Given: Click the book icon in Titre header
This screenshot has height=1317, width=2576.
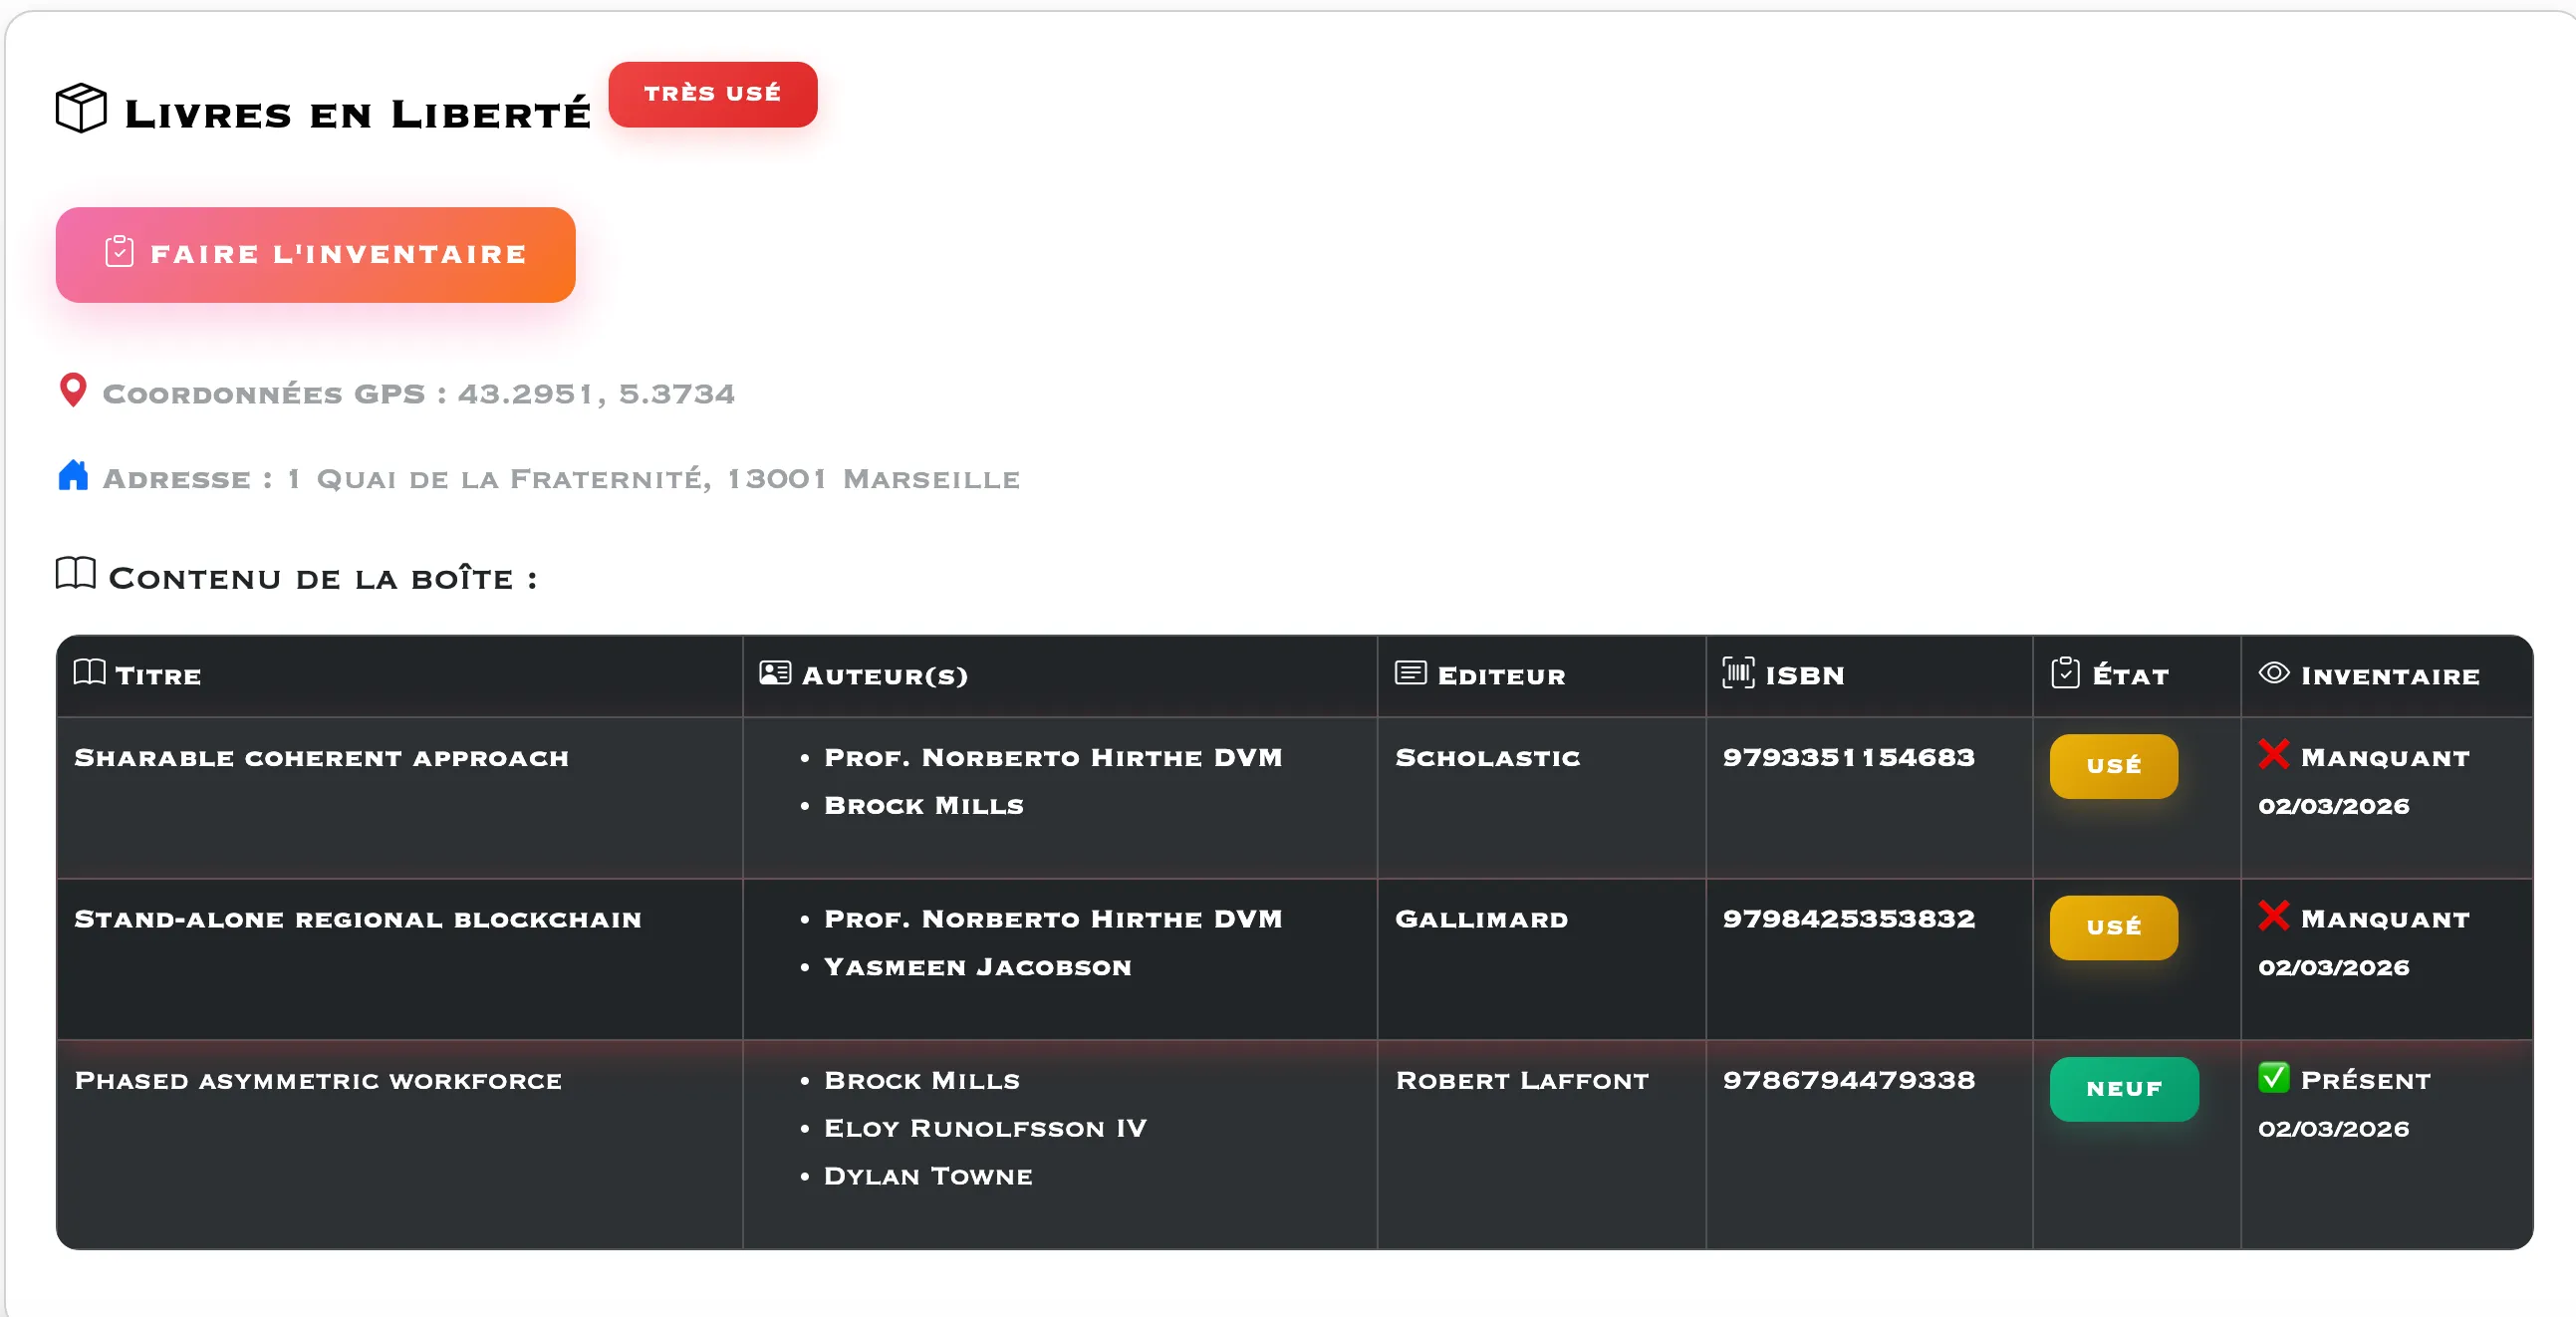Looking at the screenshot, I should [90, 673].
